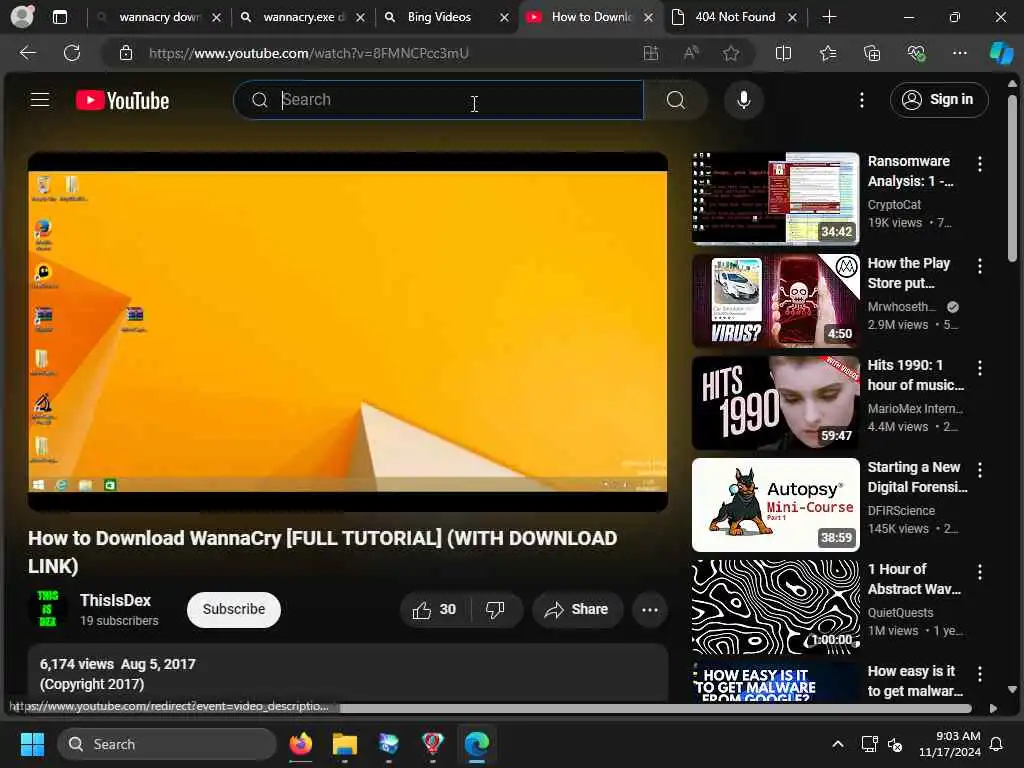The width and height of the screenshot is (1024, 768).
Task: Open read aloud from address bar
Action: (691, 53)
